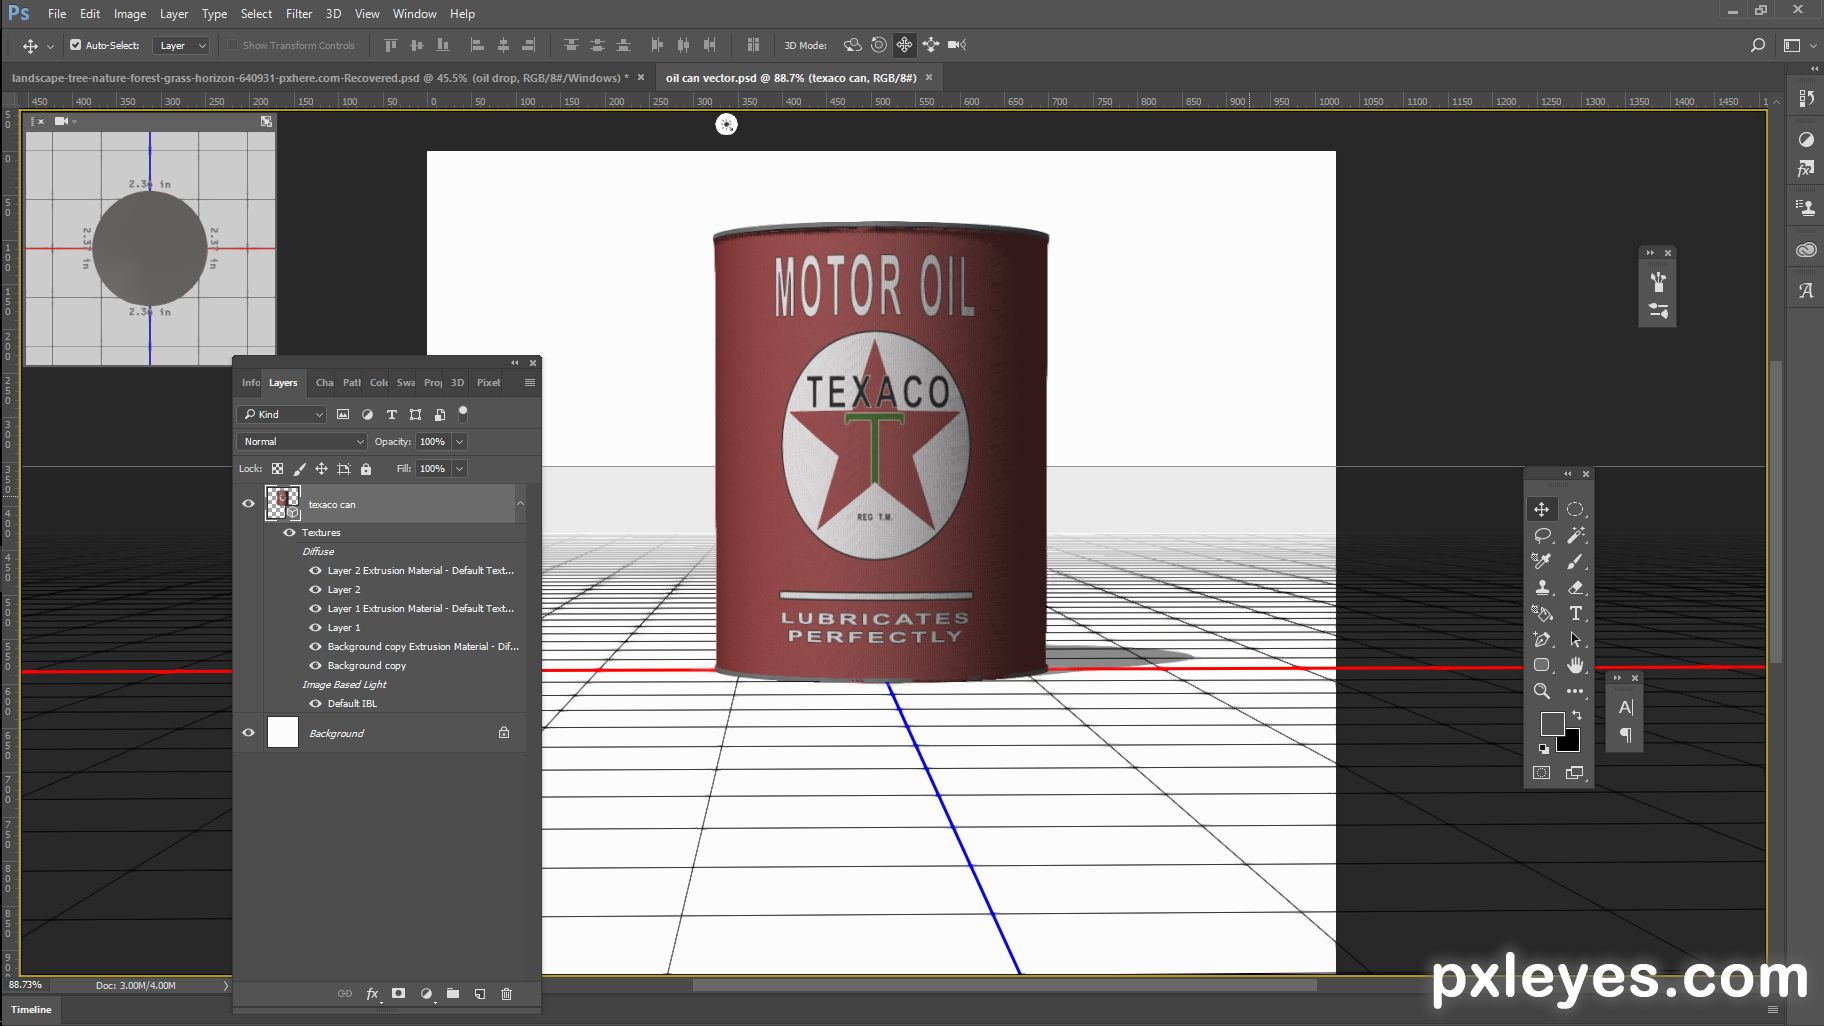Hide the Background layer
Image resolution: width=1824 pixels, height=1026 pixels.
[249, 733]
